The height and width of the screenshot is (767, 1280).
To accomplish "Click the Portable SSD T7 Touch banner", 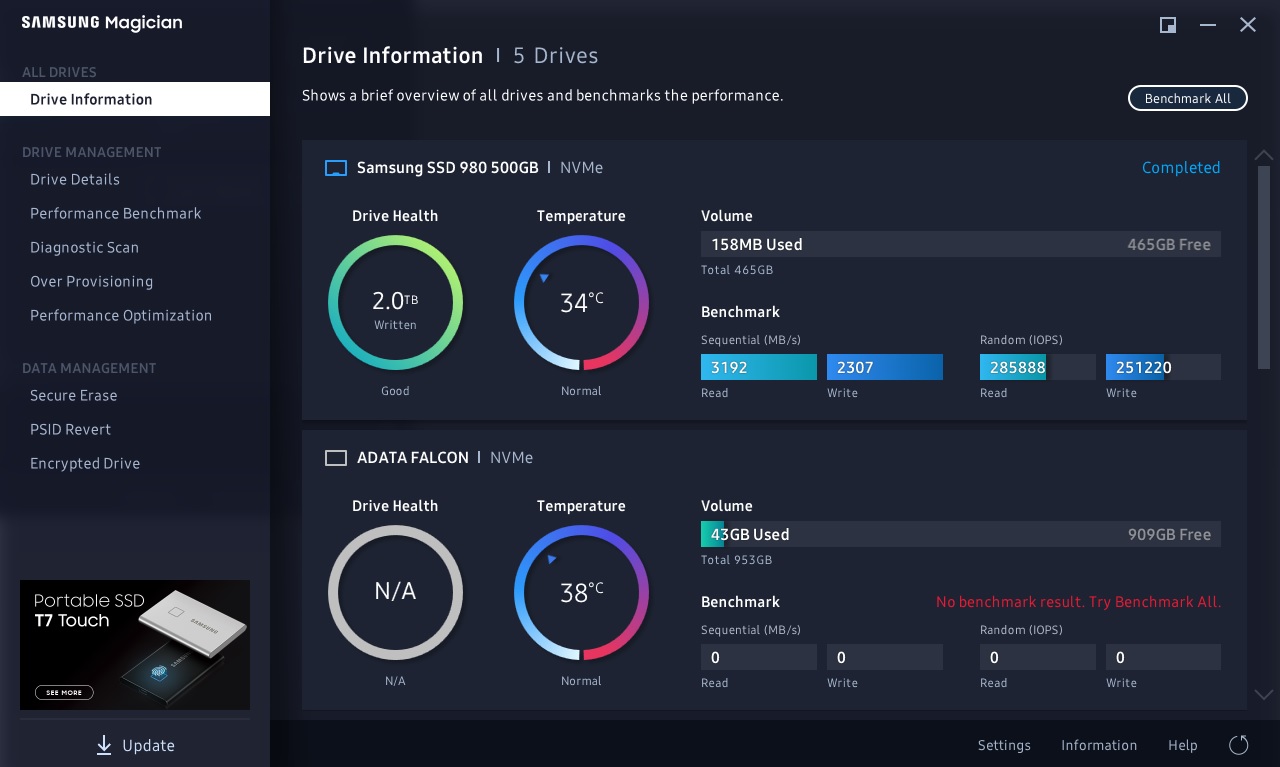I will click(135, 645).
